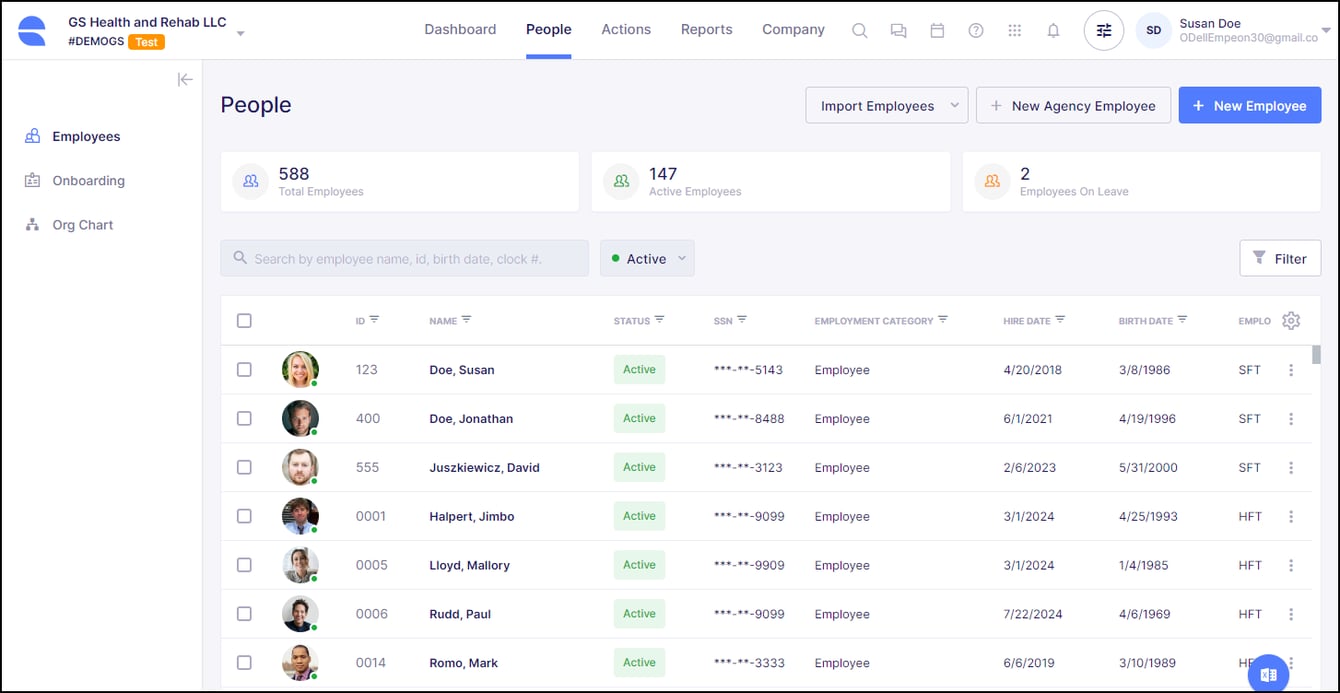This screenshot has height=693, width=1340.
Task: Open the apps grid icon
Action: point(1014,30)
